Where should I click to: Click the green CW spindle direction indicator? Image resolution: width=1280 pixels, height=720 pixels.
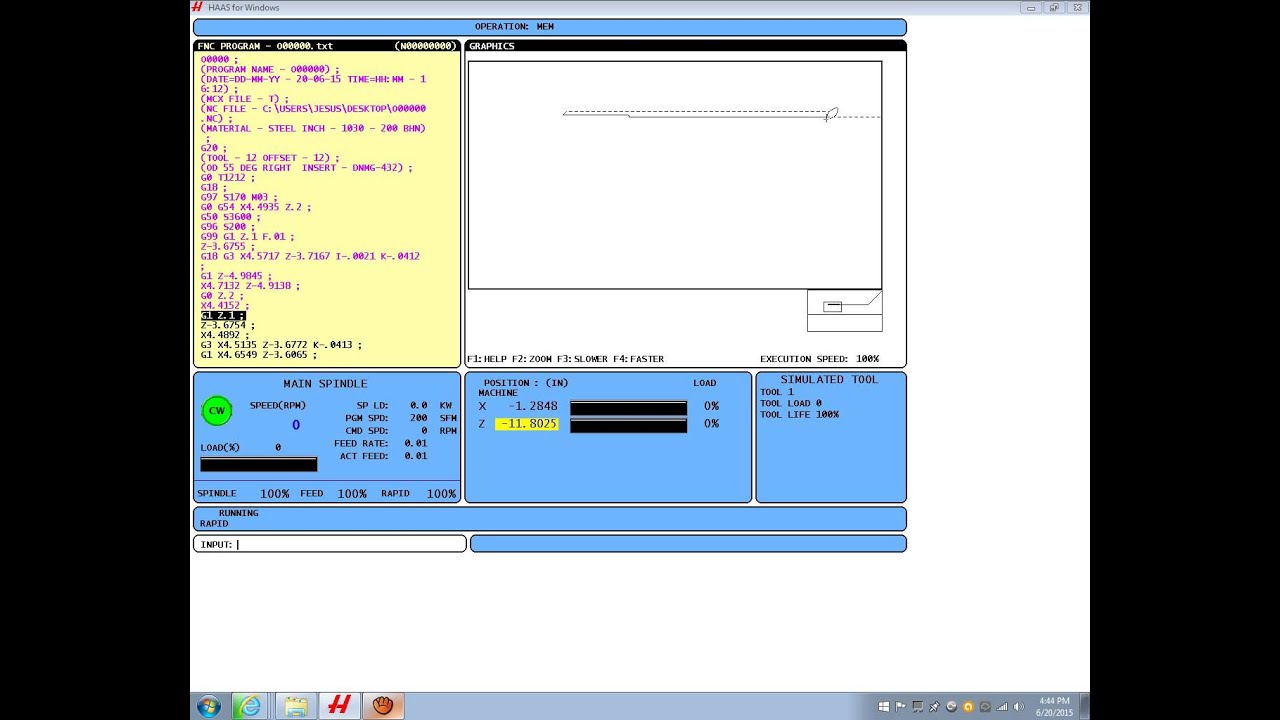pos(217,410)
